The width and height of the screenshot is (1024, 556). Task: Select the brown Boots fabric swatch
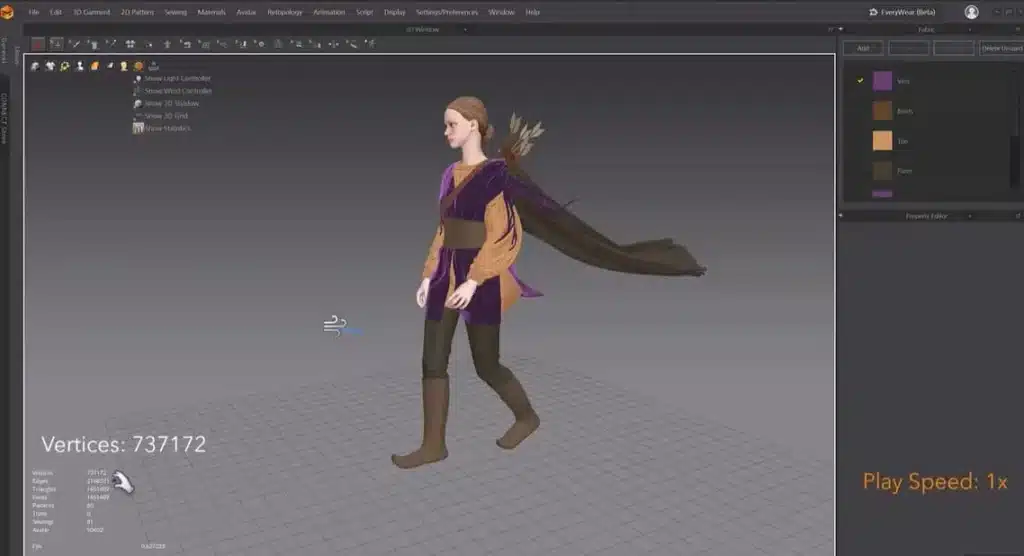click(x=882, y=110)
